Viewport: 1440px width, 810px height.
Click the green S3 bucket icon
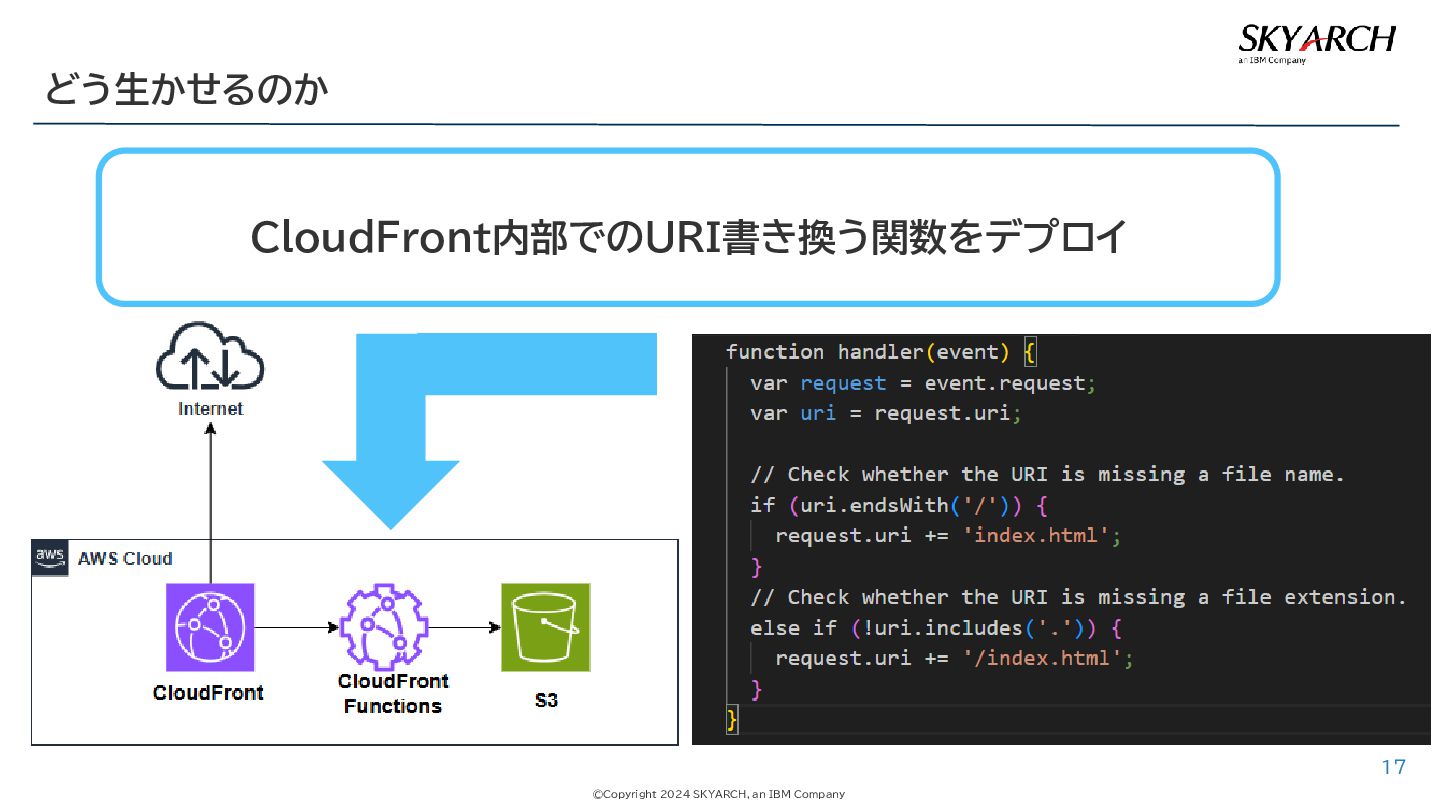[545, 627]
